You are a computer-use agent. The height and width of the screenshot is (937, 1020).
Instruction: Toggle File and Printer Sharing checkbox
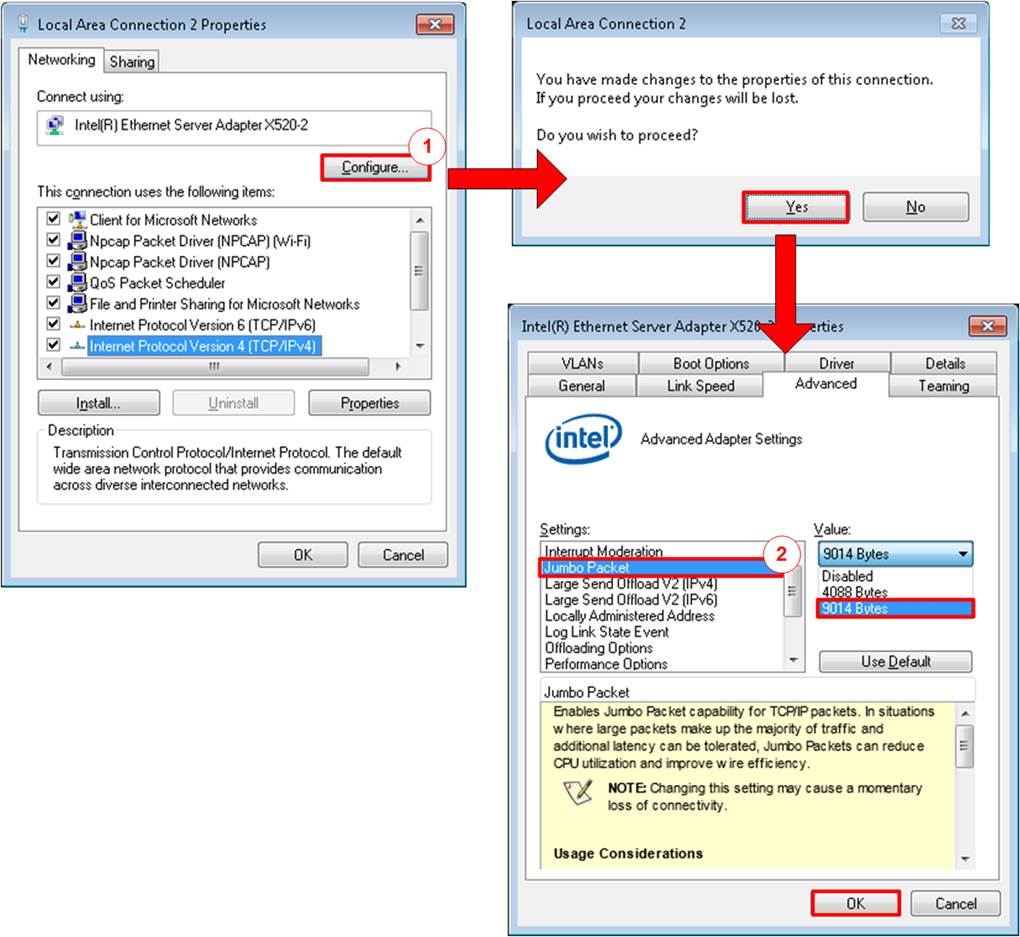(53, 303)
